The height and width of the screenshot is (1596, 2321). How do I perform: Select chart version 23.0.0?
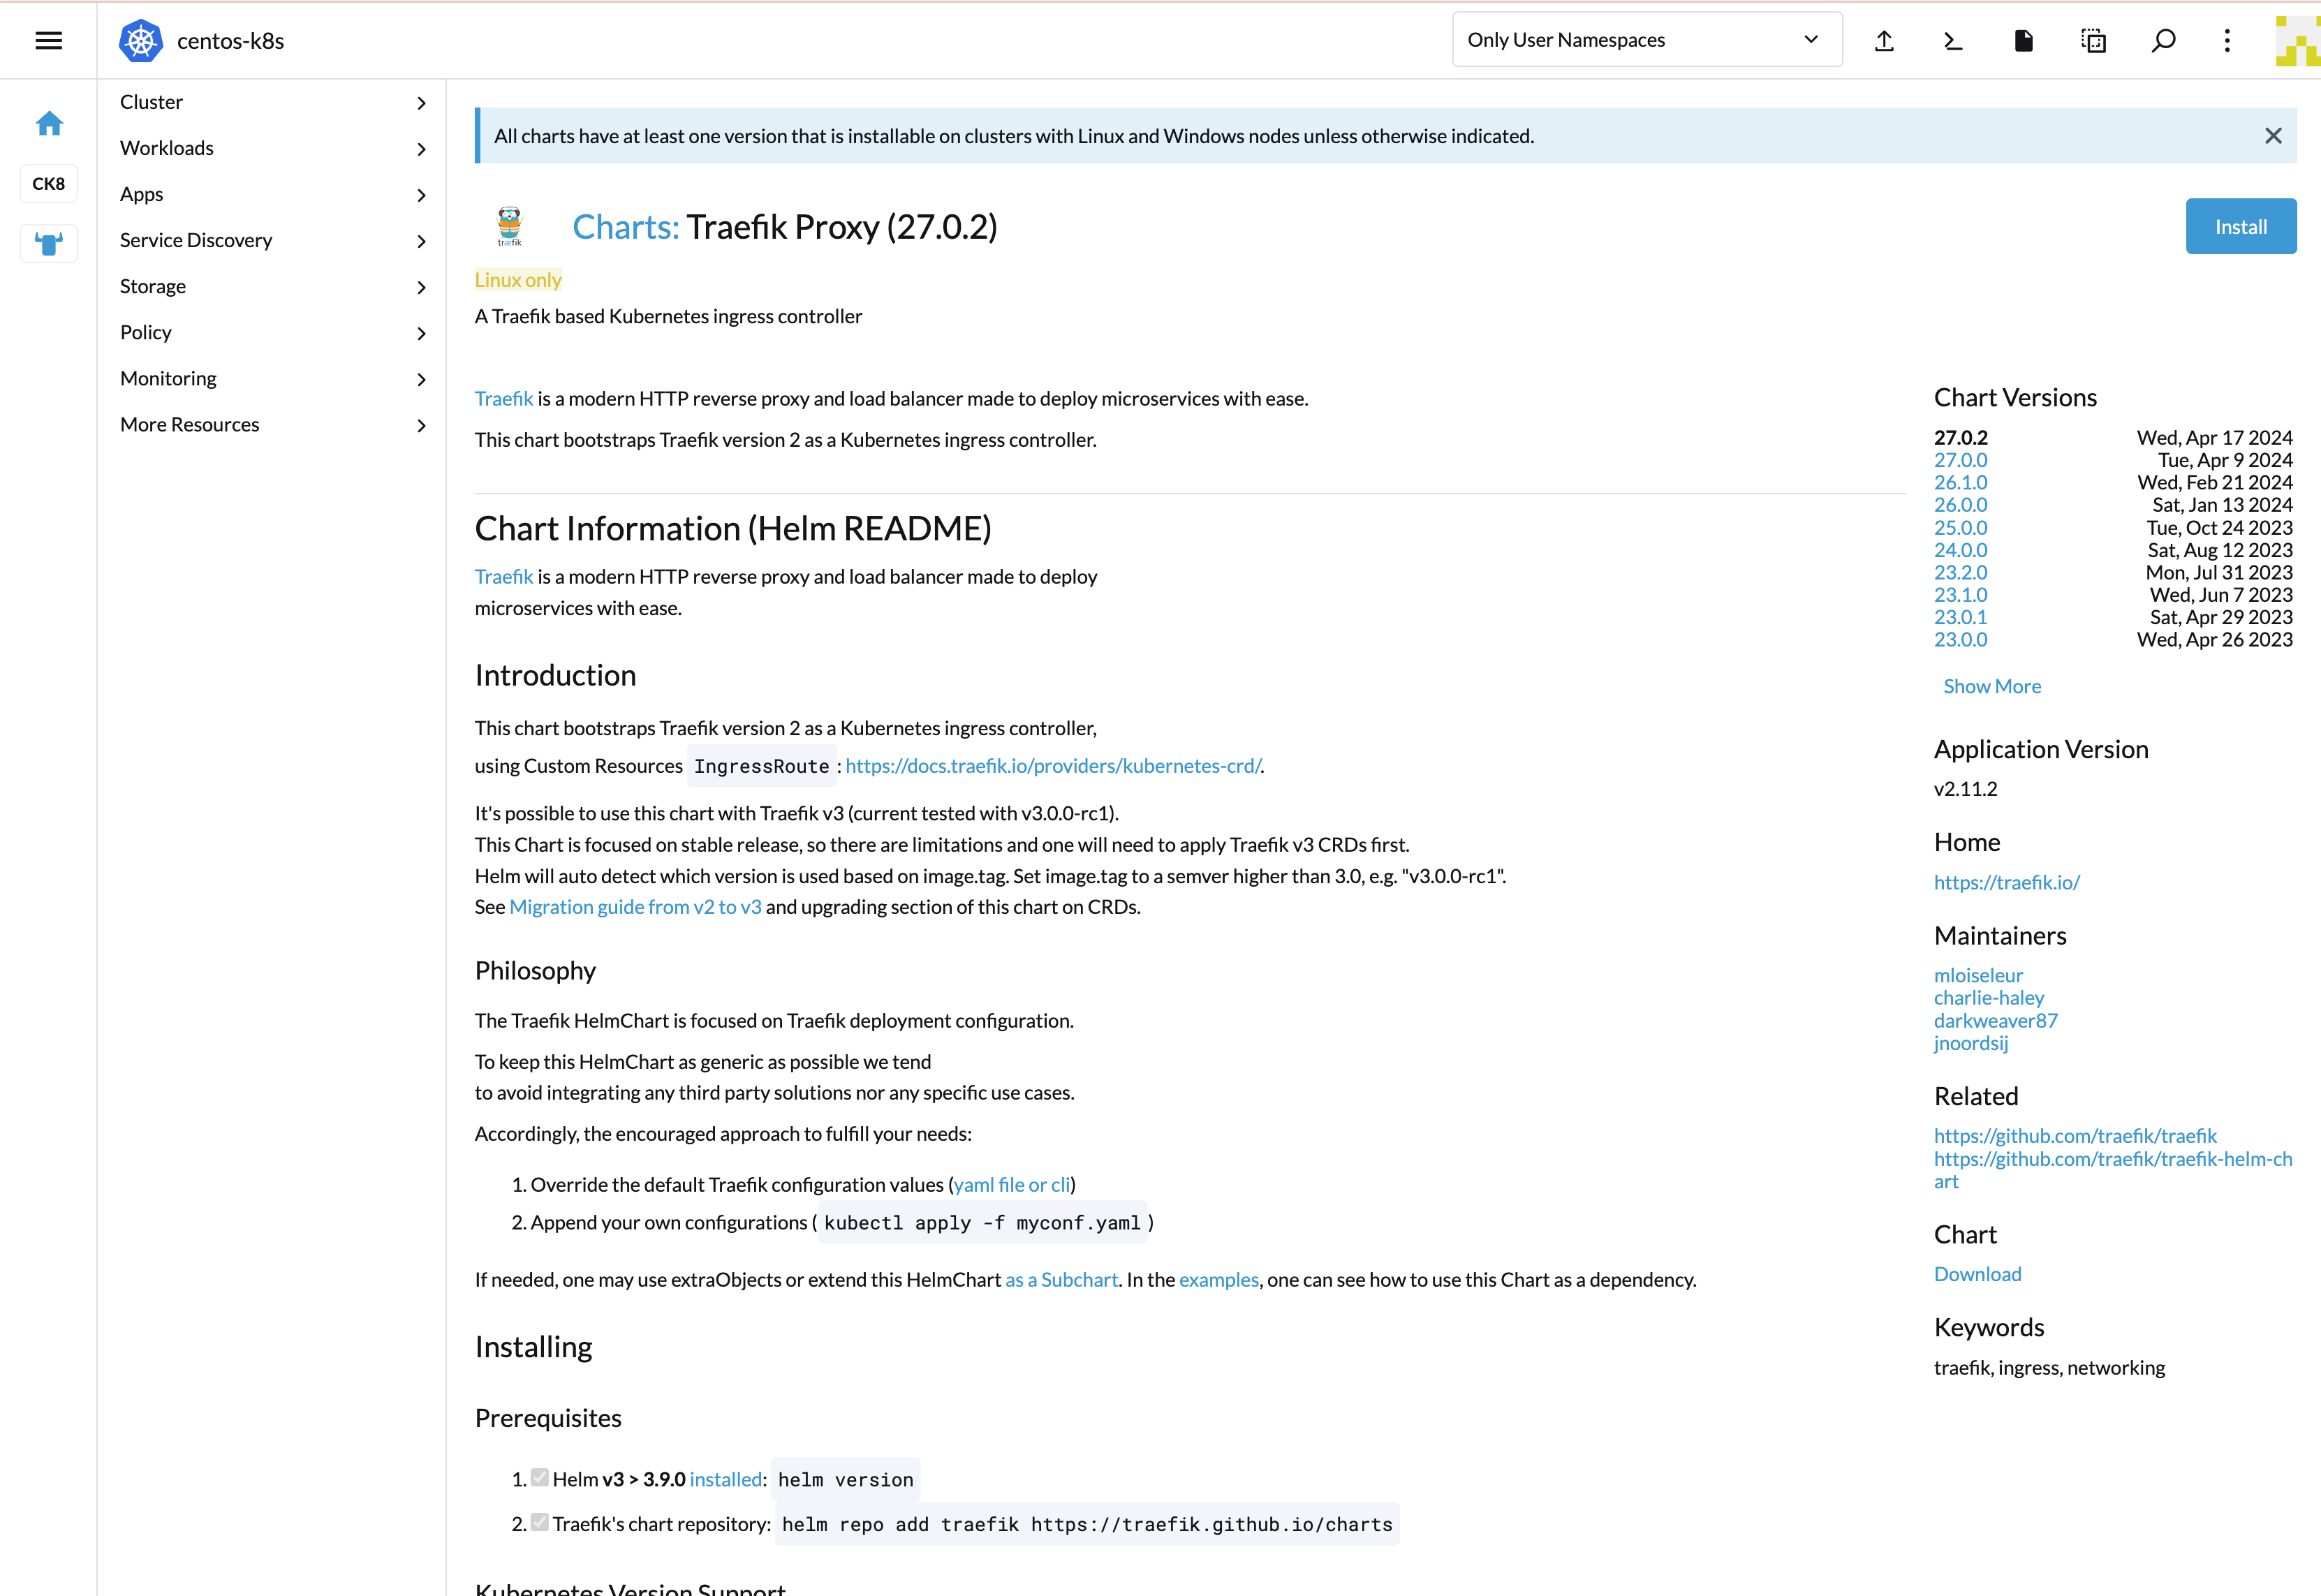point(1960,640)
